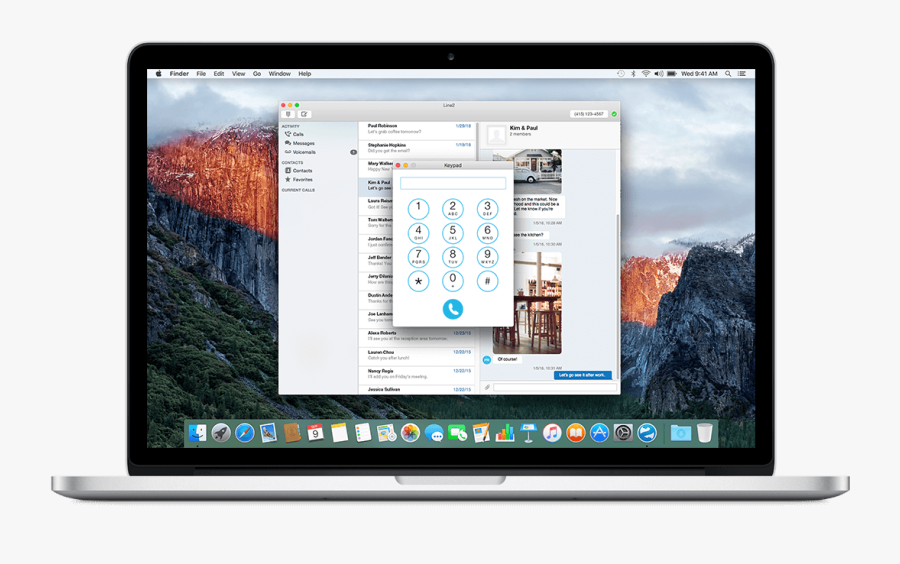The image size is (900, 564).
Task: Open Stephanie Hopkins conversation
Action: click(x=417, y=149)
